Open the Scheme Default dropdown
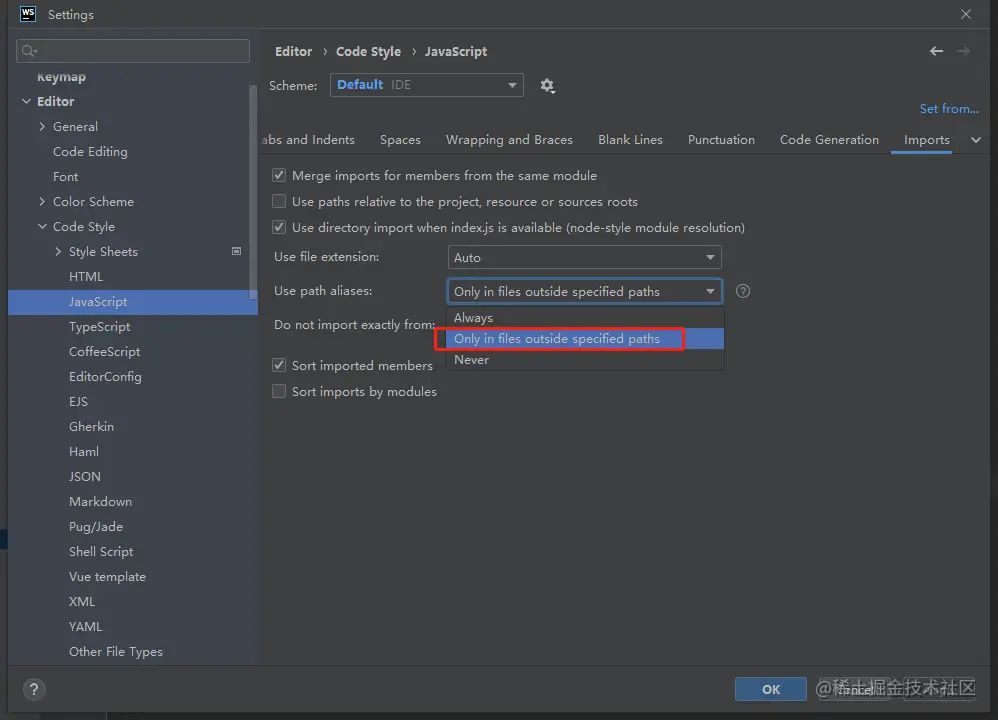The width and height of the screenshot is (998, 720). pos(427,86)
